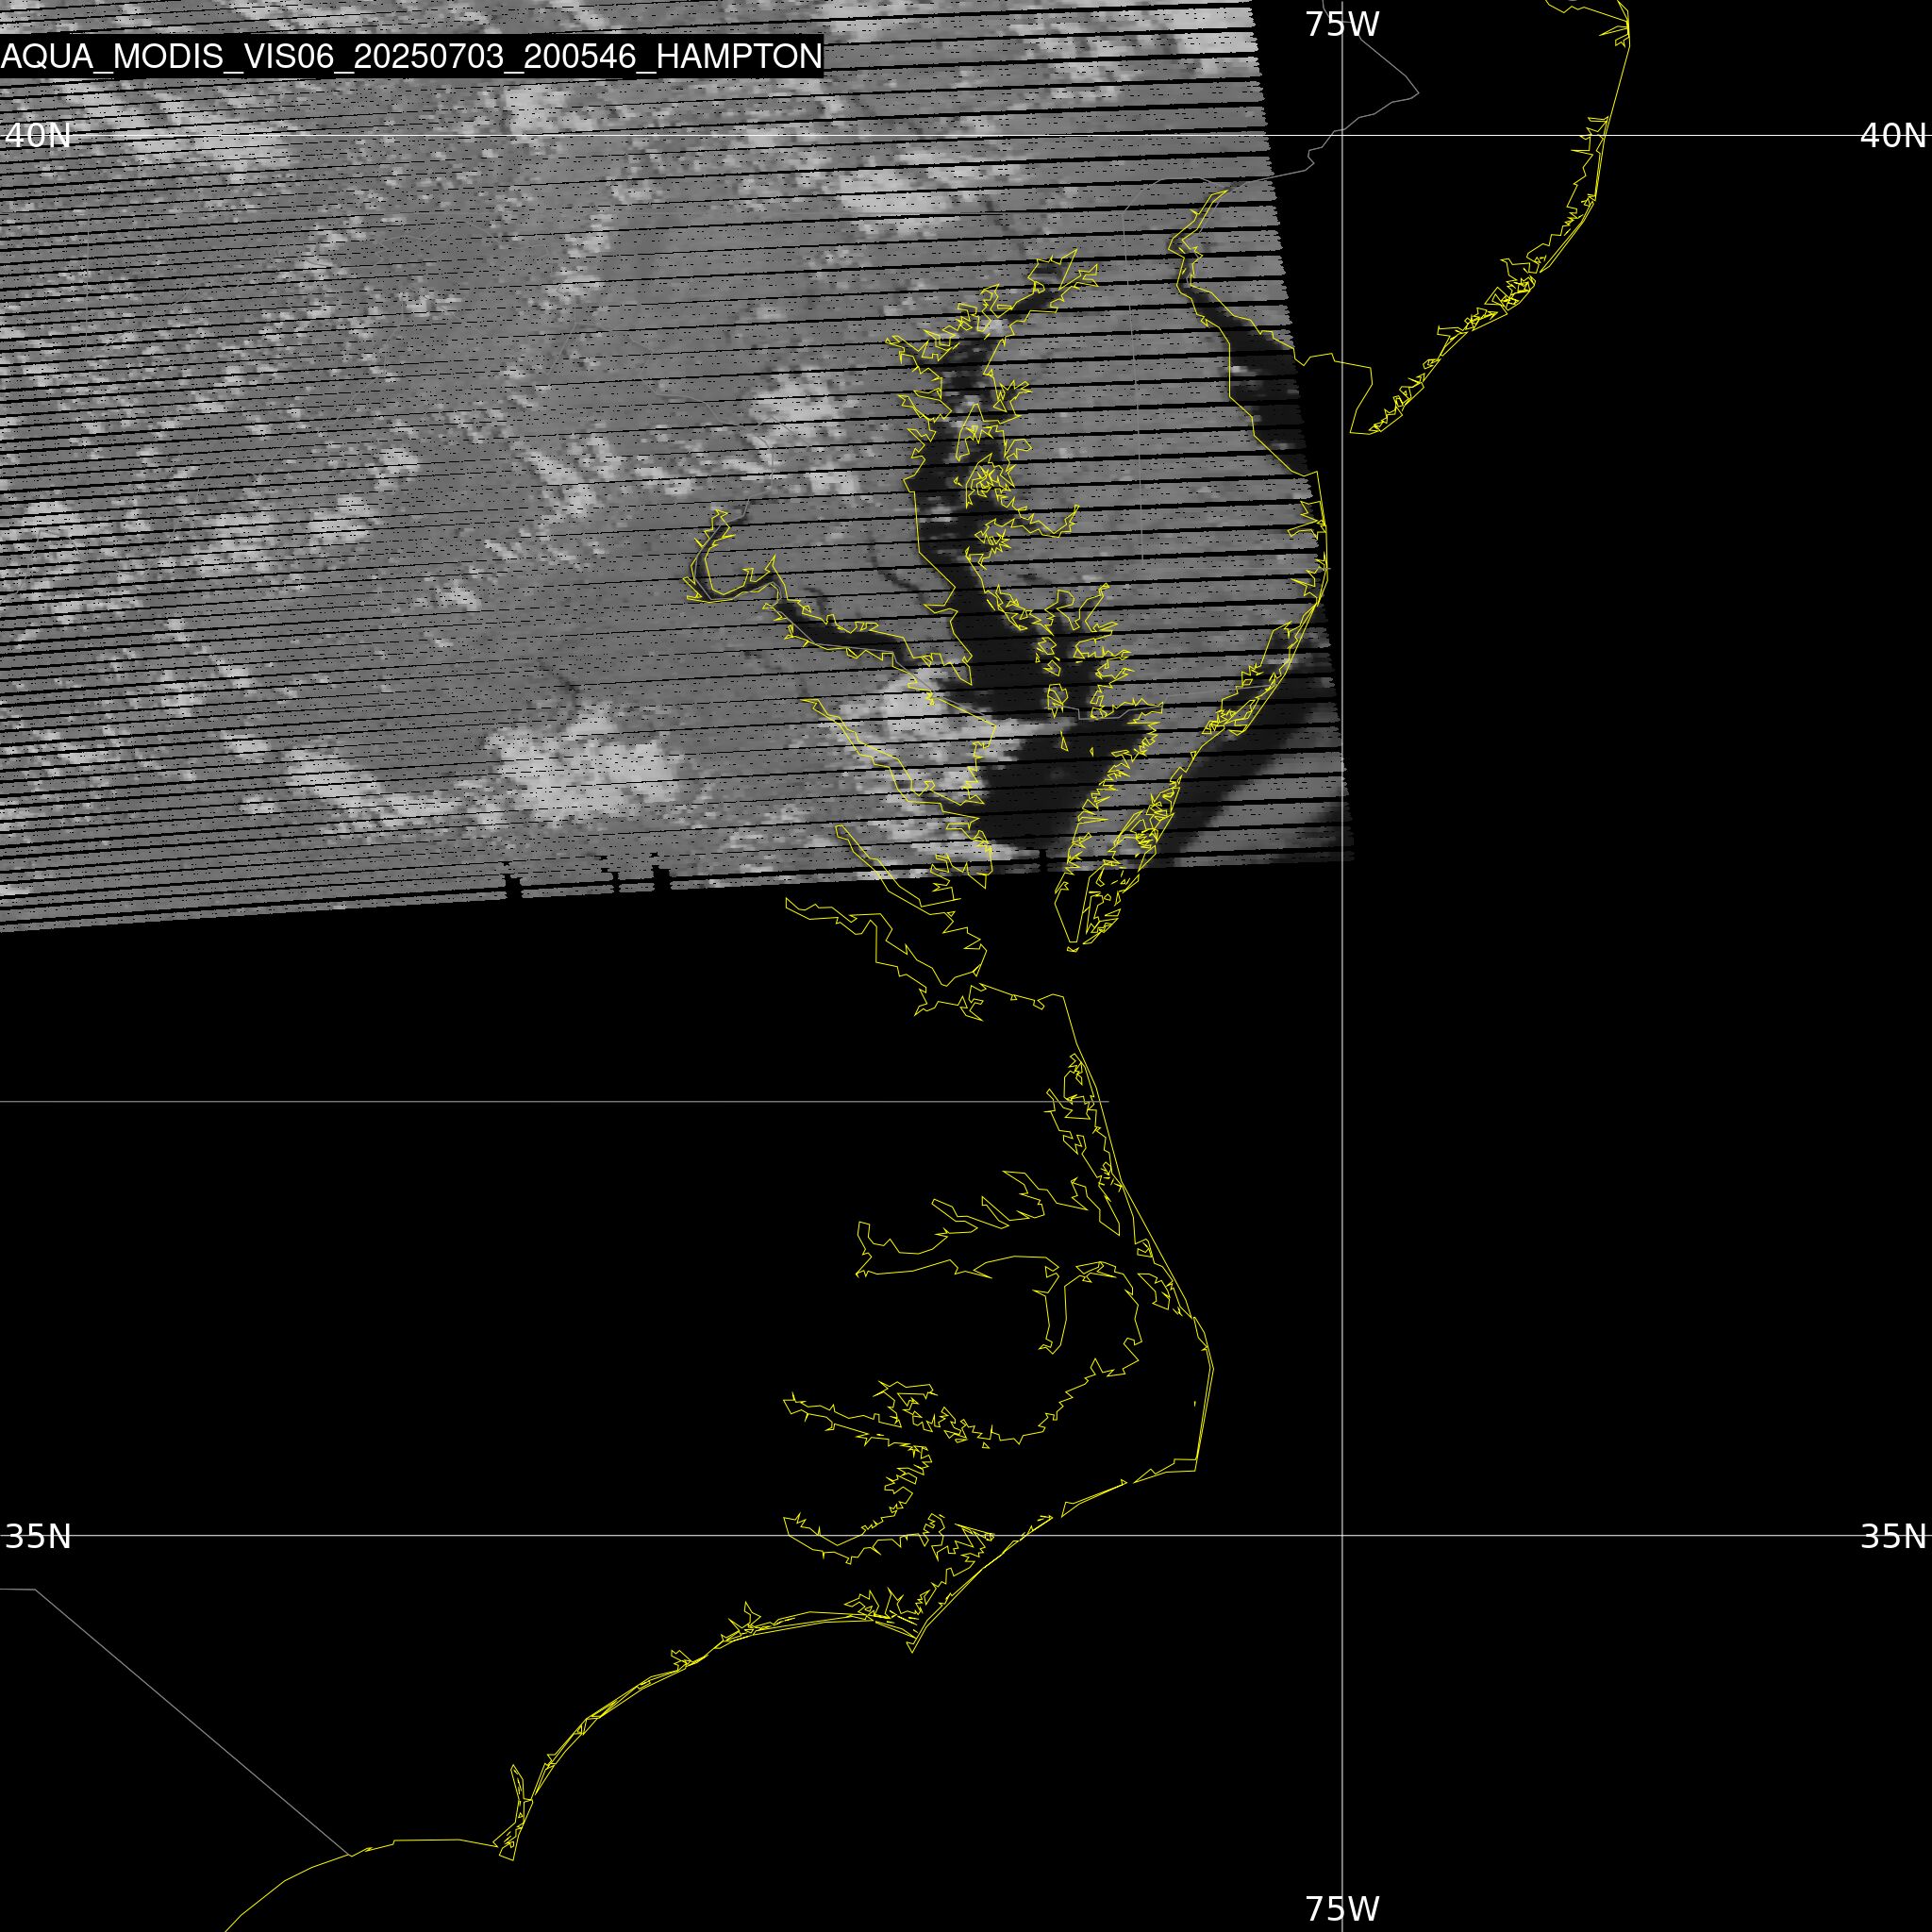Click the left 40N latitude label
This screenshot has height=1932, width=1932.
(38, 135)
